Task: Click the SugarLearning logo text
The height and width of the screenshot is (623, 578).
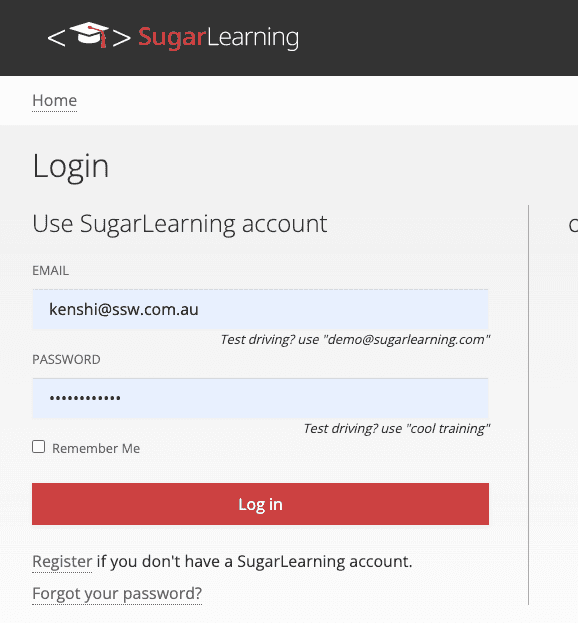Action: pos(218,38)
